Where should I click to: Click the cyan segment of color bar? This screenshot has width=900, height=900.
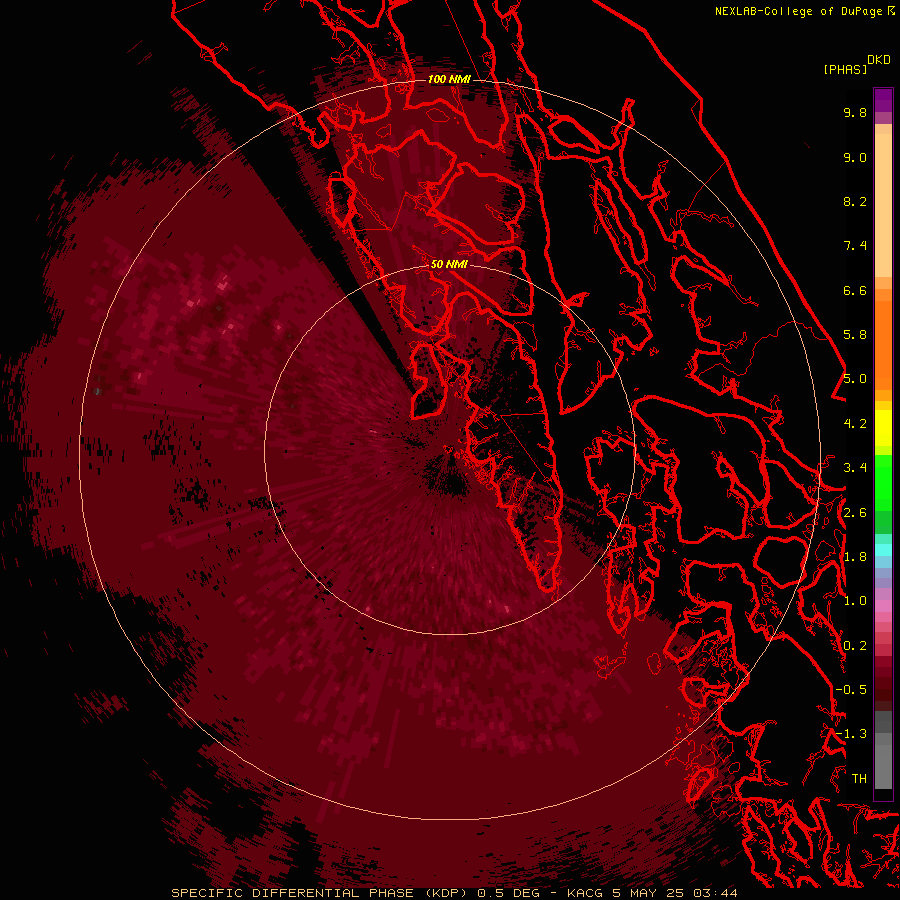(x=883, y=550)
